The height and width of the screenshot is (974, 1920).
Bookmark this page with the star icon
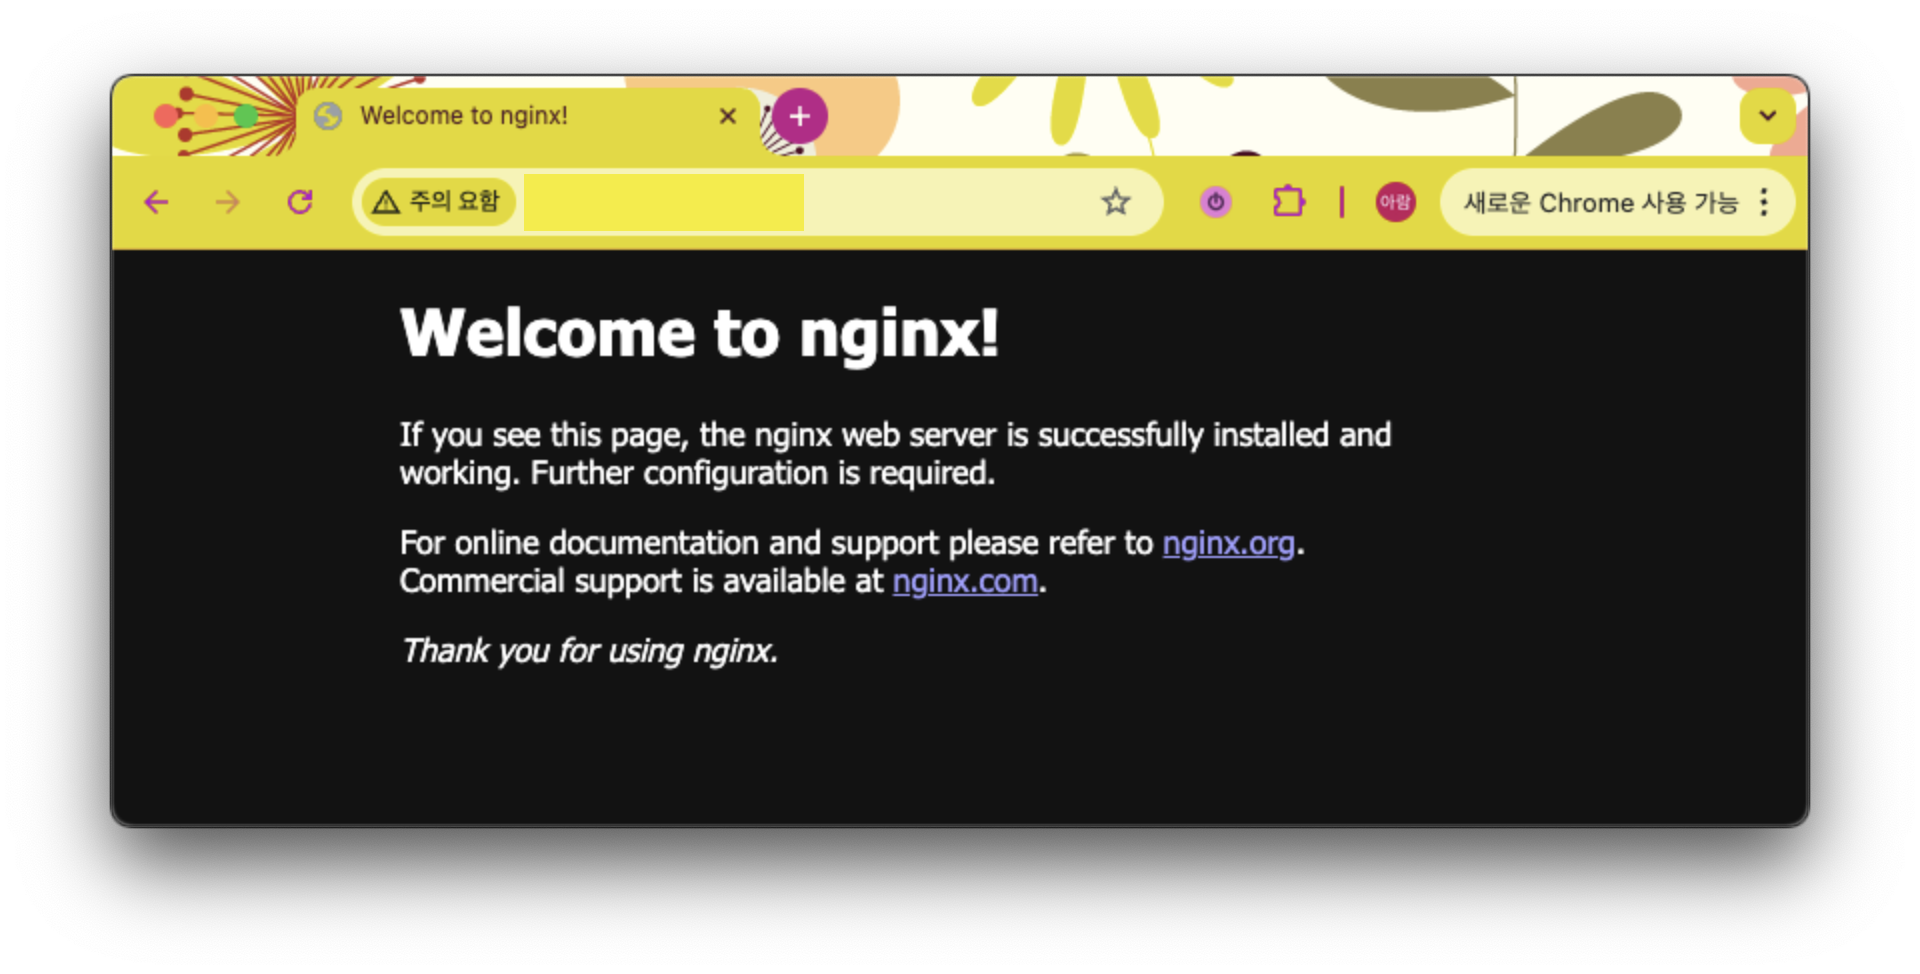pos(1116,203)
